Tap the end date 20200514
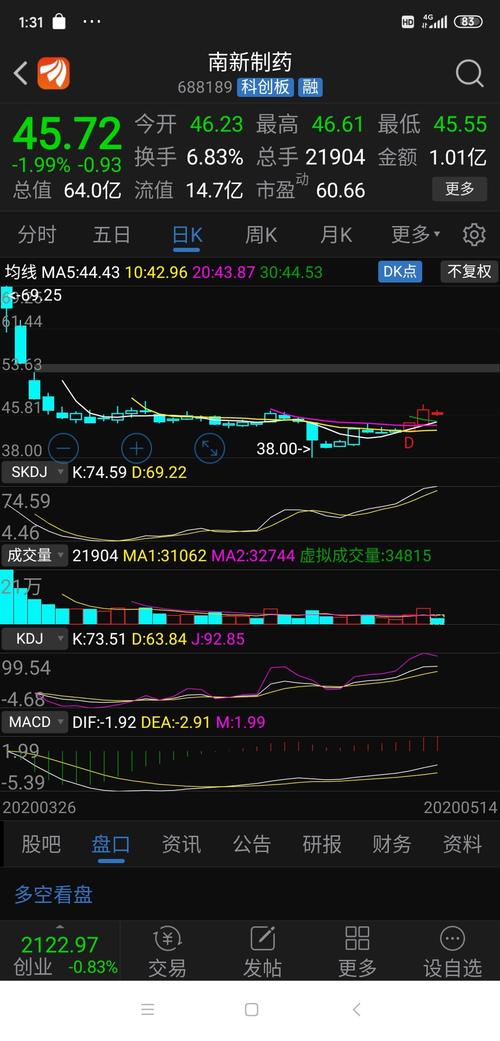 [x=460, y=807]
